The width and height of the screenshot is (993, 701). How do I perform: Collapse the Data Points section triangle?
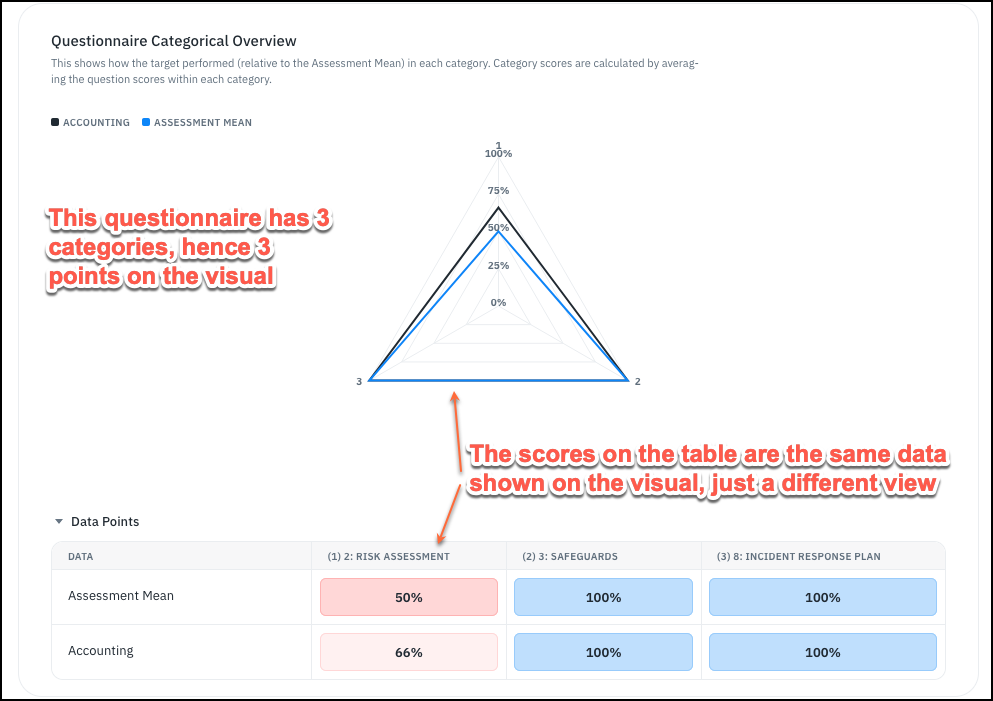59,522
